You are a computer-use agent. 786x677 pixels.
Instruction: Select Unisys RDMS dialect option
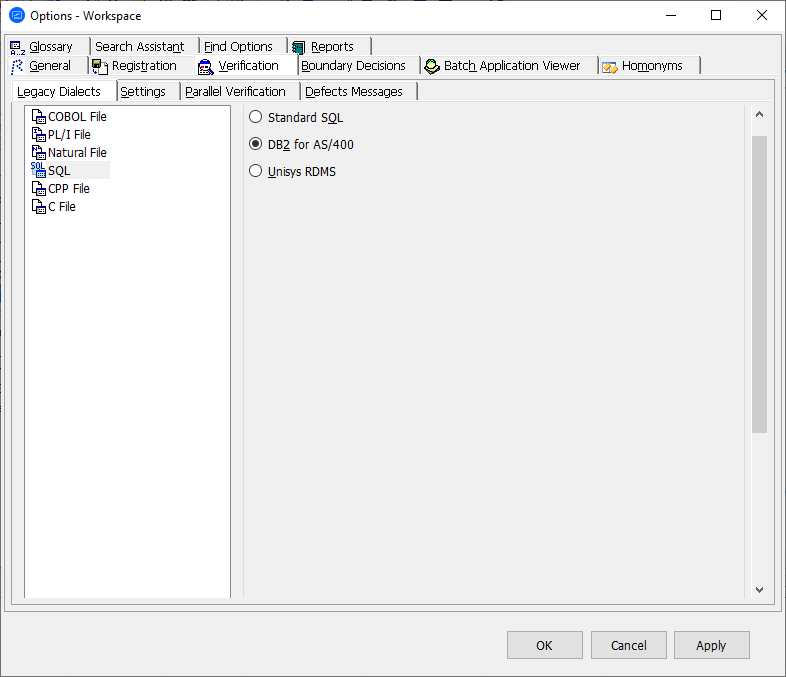(256, 172)
